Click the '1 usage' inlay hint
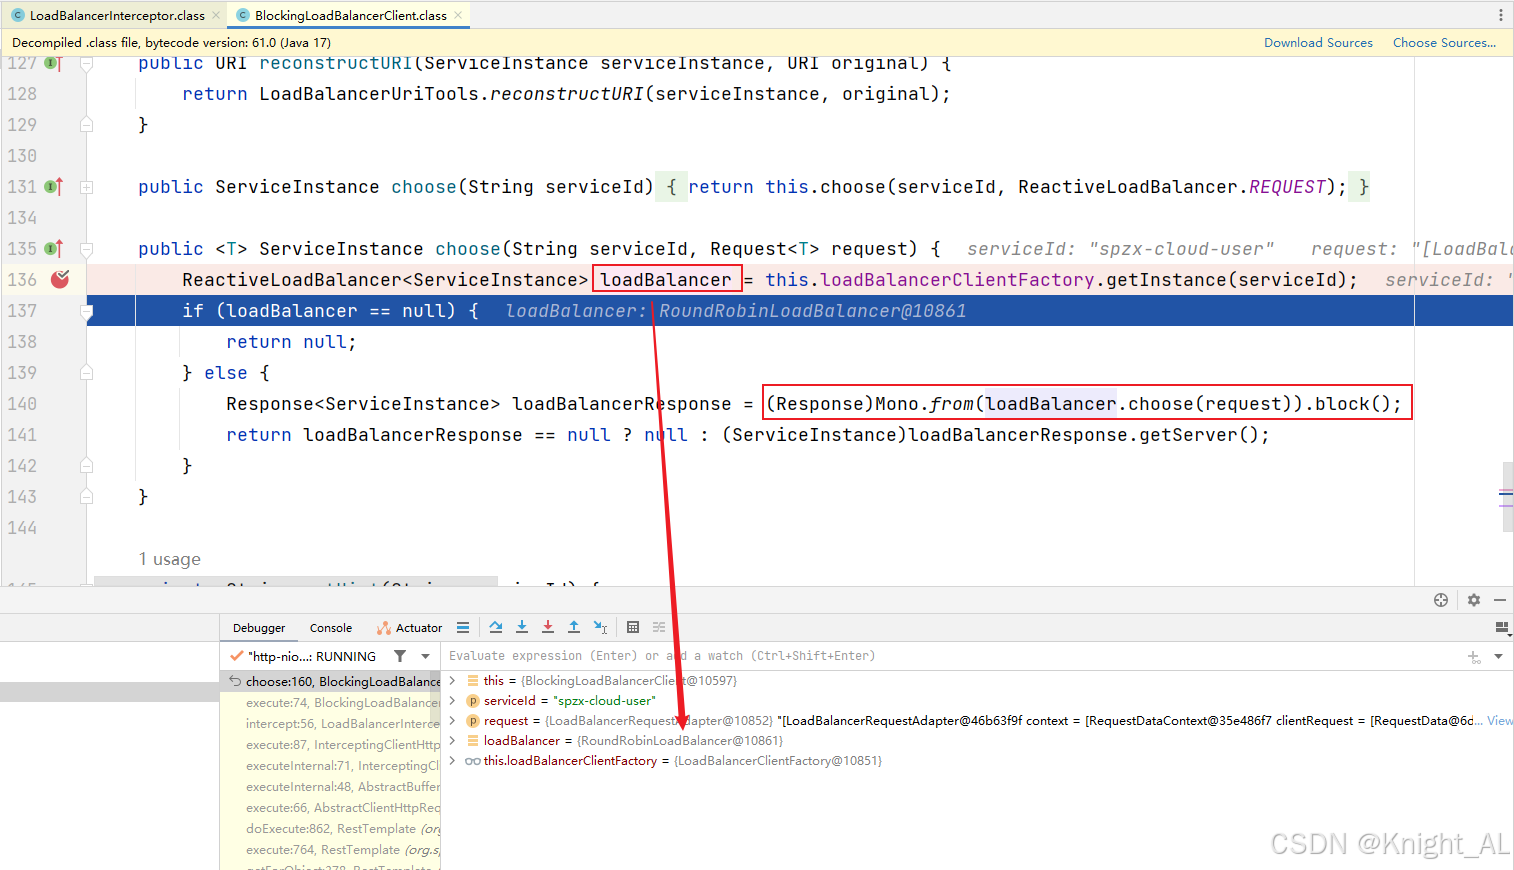The width and height of the screenshot is (1514, 870). [x=169, y=559]
